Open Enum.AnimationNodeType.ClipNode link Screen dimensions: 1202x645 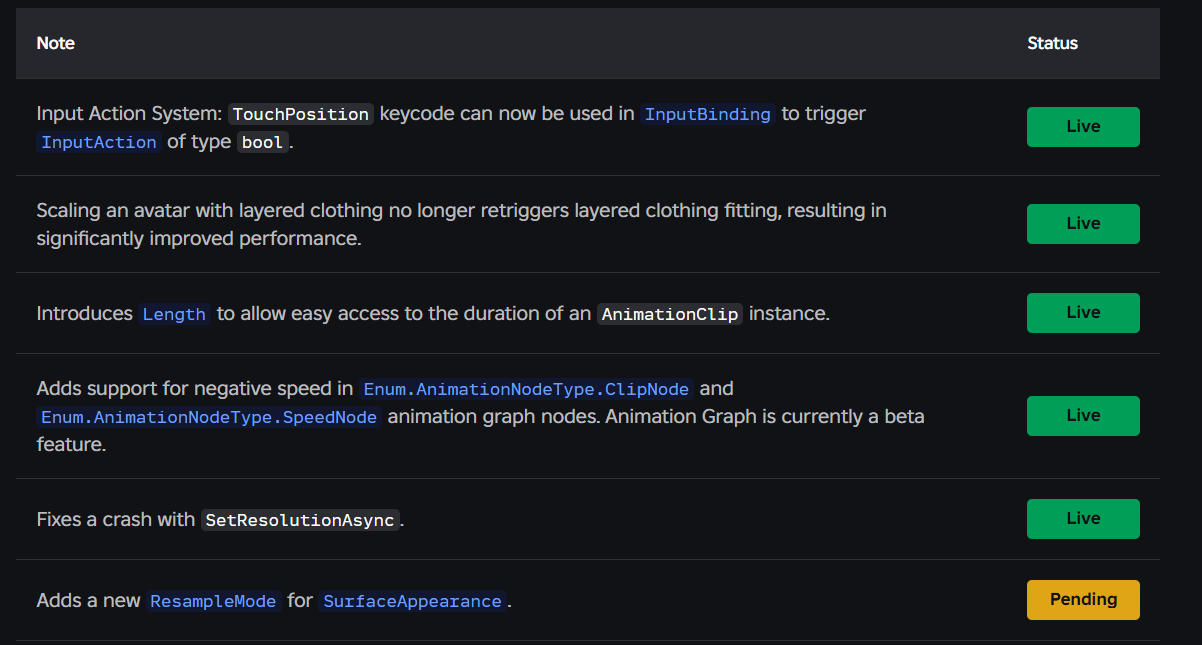(526, 388)
